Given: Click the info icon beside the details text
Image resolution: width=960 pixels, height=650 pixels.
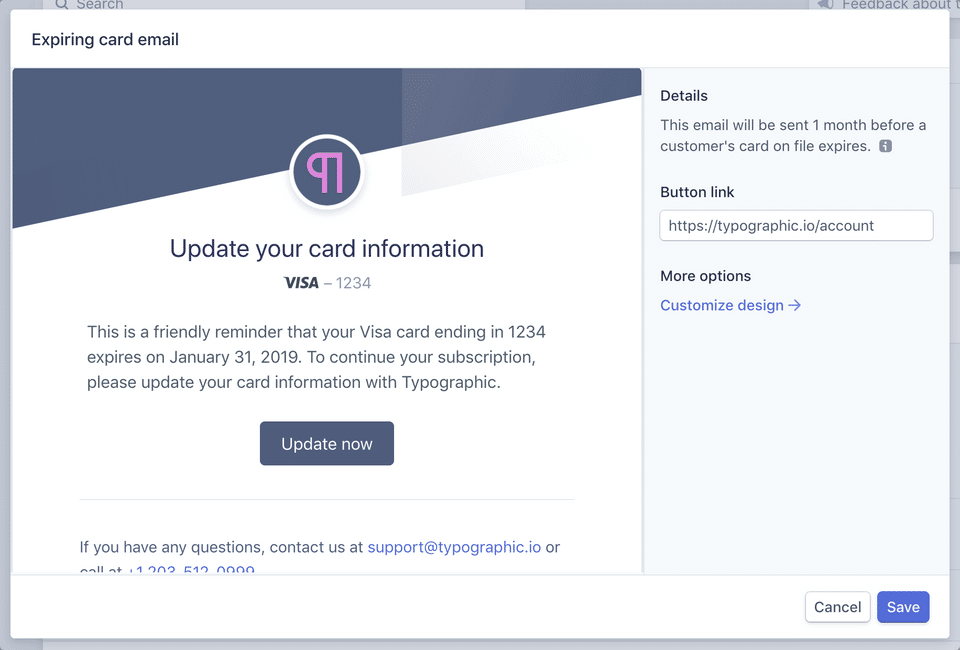Looking at the screenshot, I should (885, 146).
